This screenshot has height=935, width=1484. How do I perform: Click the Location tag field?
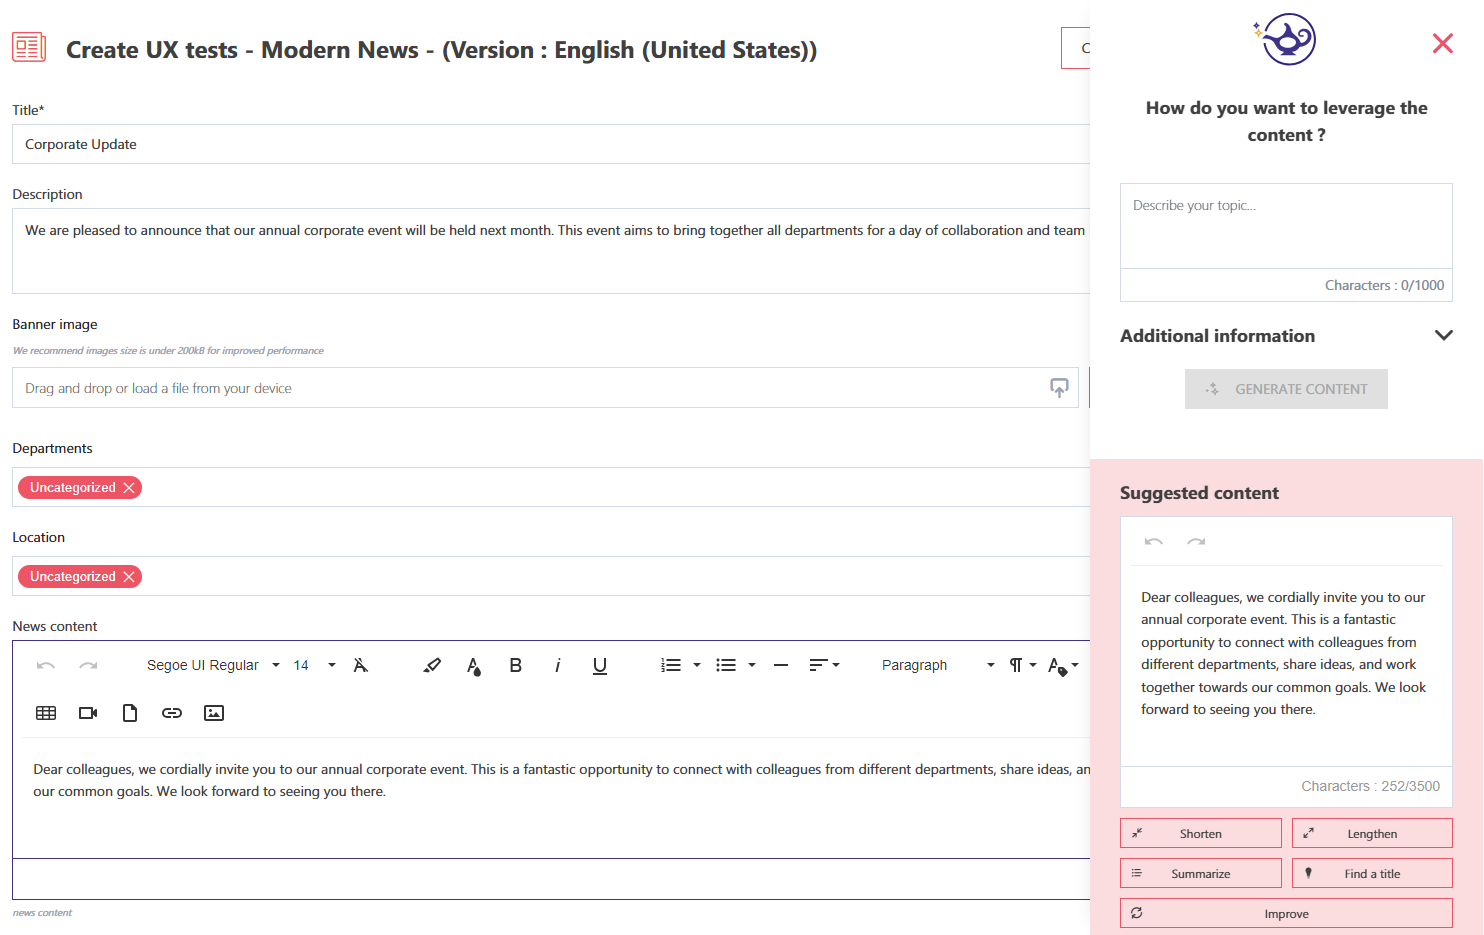tap(551, 576)
